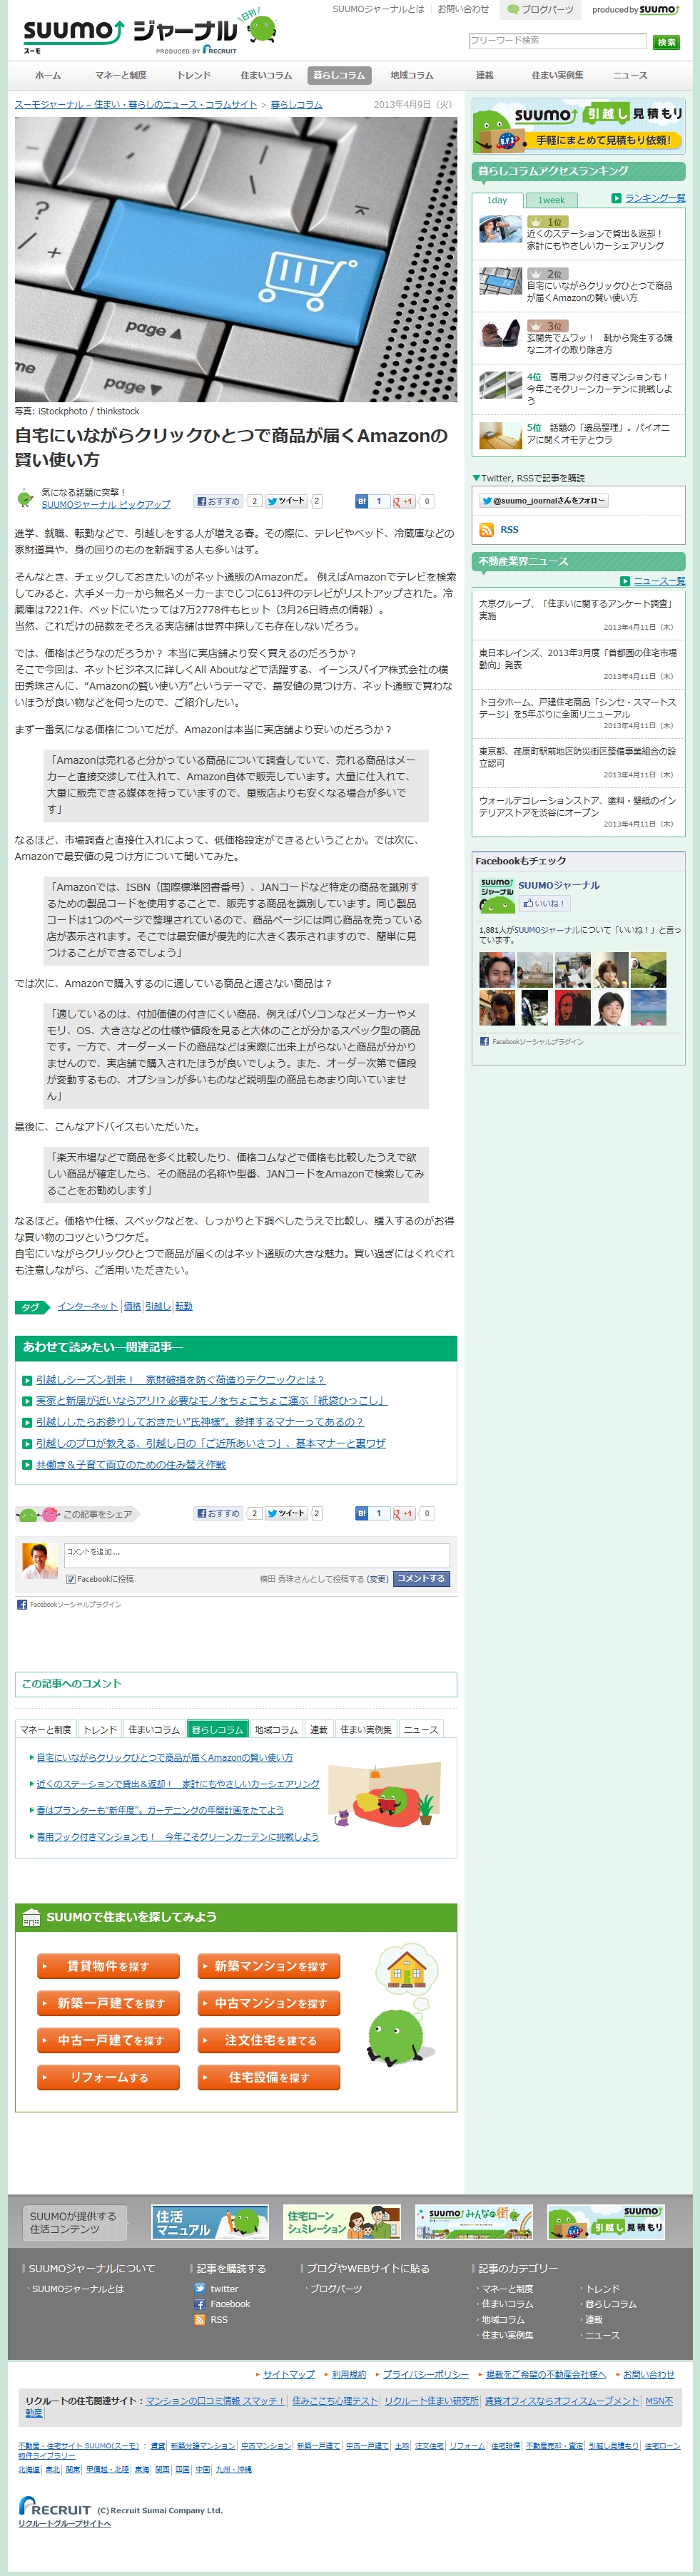700x2576 pixels.
Task: Click the @suumo_journal Twitter follow button
Action: point(543,501)
